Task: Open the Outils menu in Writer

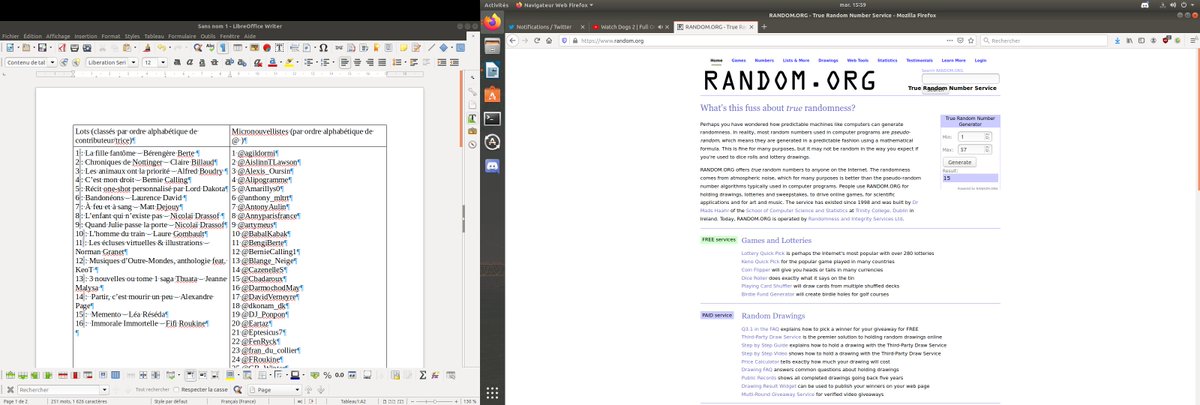Action: click(208, 35)
